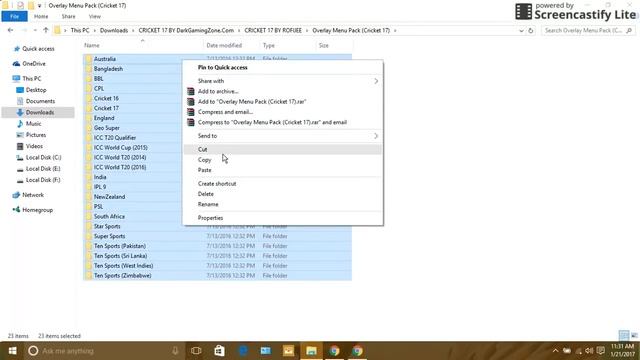Open the address bar history dropdown

[521, 31]
